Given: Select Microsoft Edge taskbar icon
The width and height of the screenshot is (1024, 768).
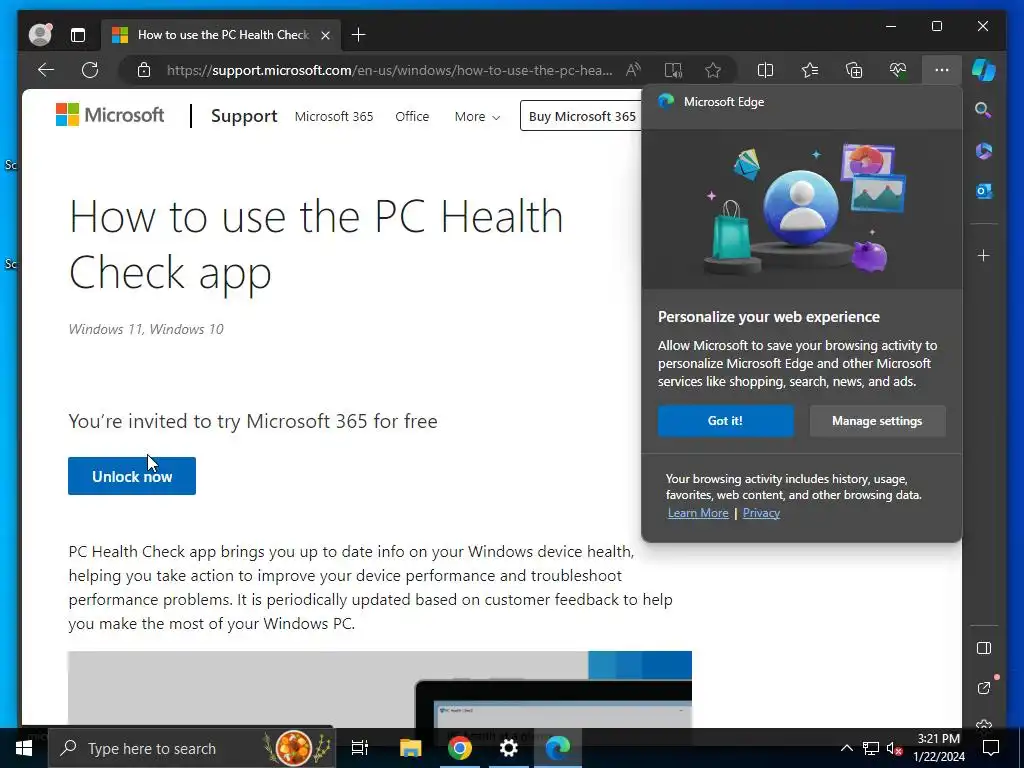Looking at the screenshot, I should (558, 748).
